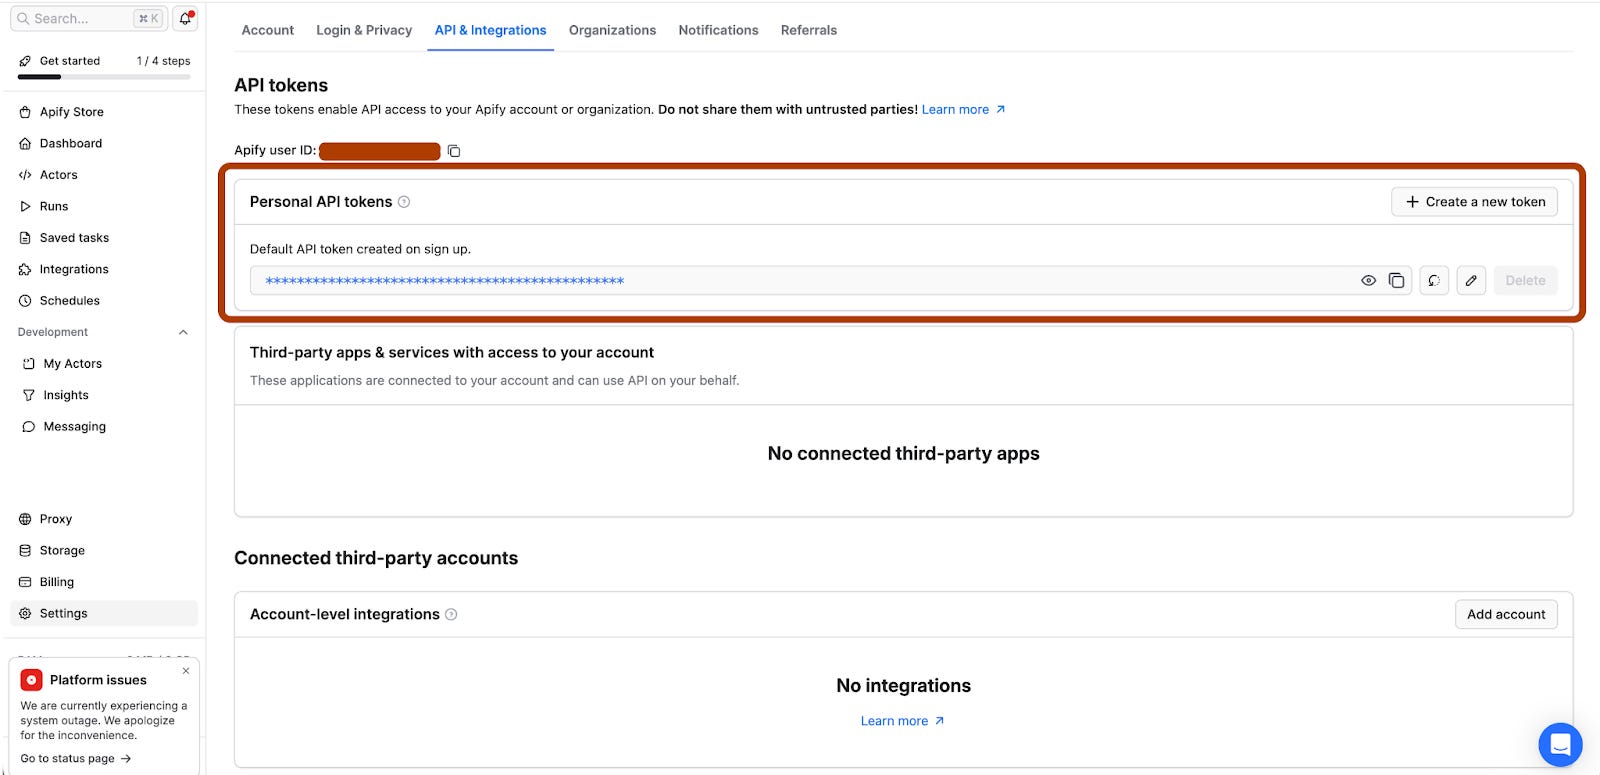Copy the default API token

point(1397,281)
